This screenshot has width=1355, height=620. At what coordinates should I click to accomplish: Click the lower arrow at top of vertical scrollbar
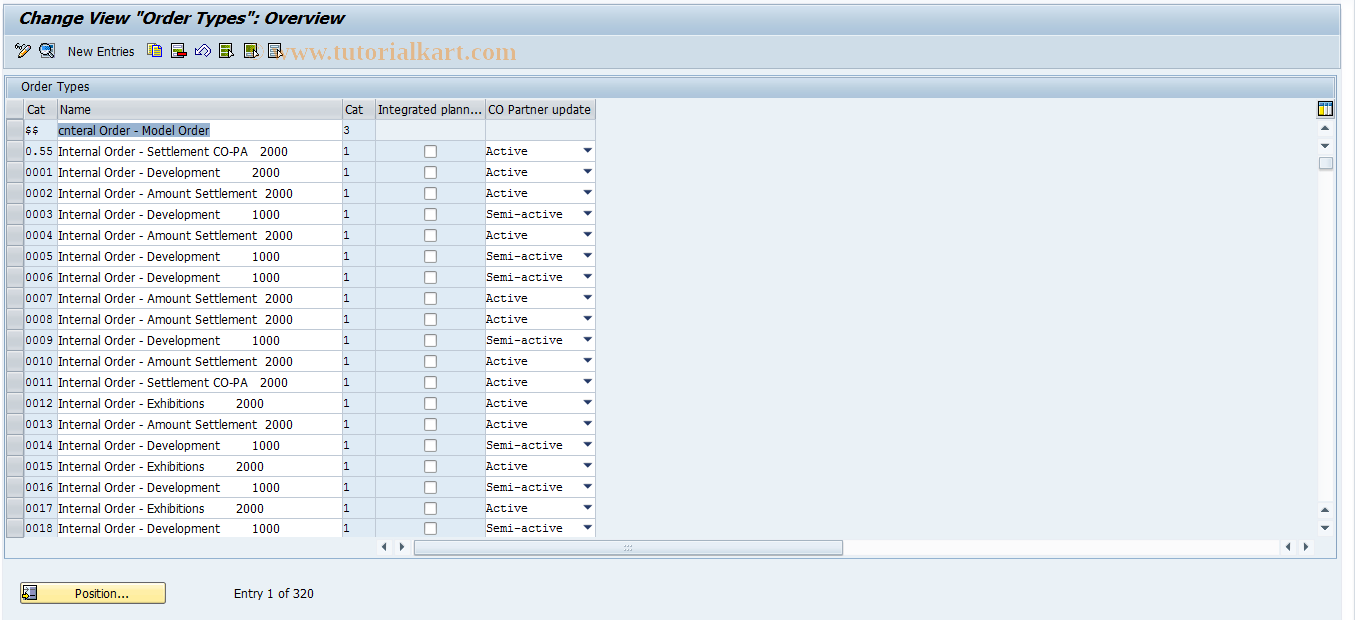[1325, 146]
